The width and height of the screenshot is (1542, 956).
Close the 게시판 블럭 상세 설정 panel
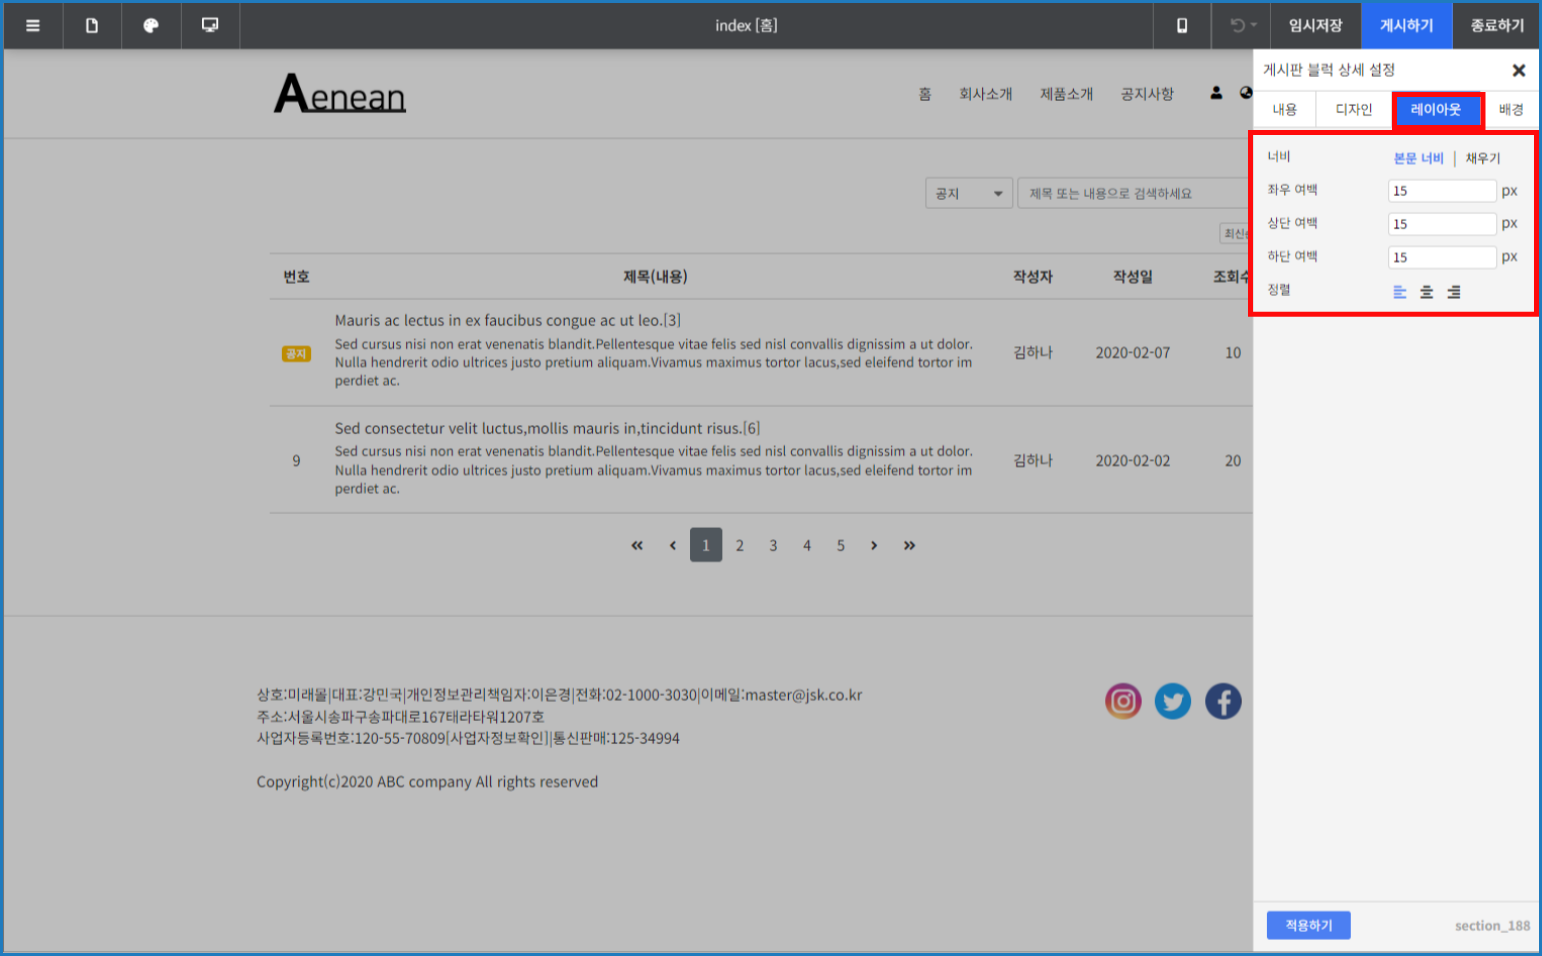tap(1518, 70)
